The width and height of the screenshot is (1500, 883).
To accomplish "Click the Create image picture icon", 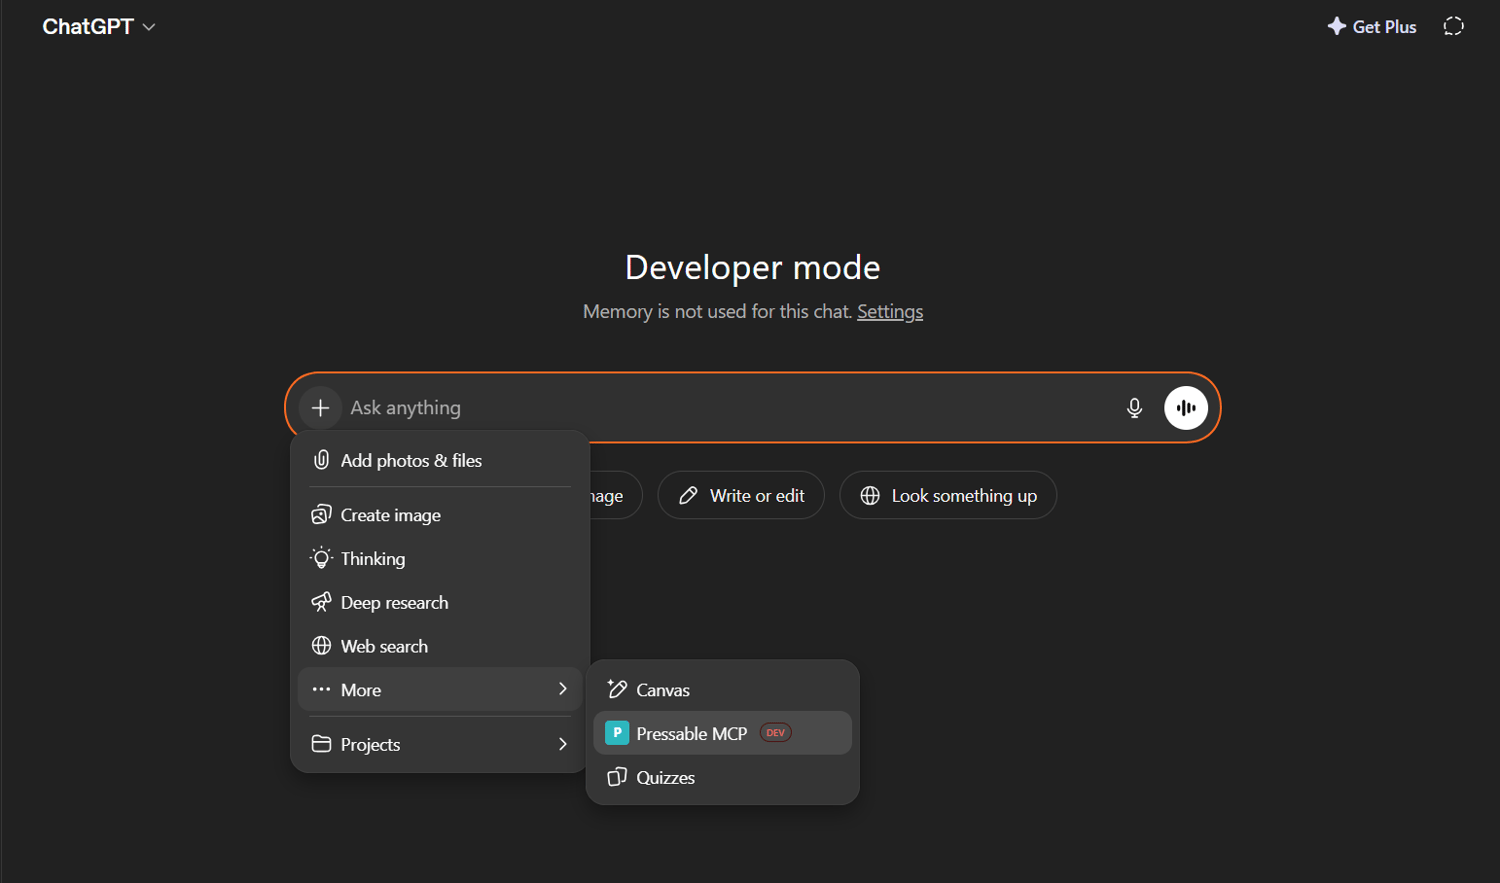I will click(x=321, y=515).
